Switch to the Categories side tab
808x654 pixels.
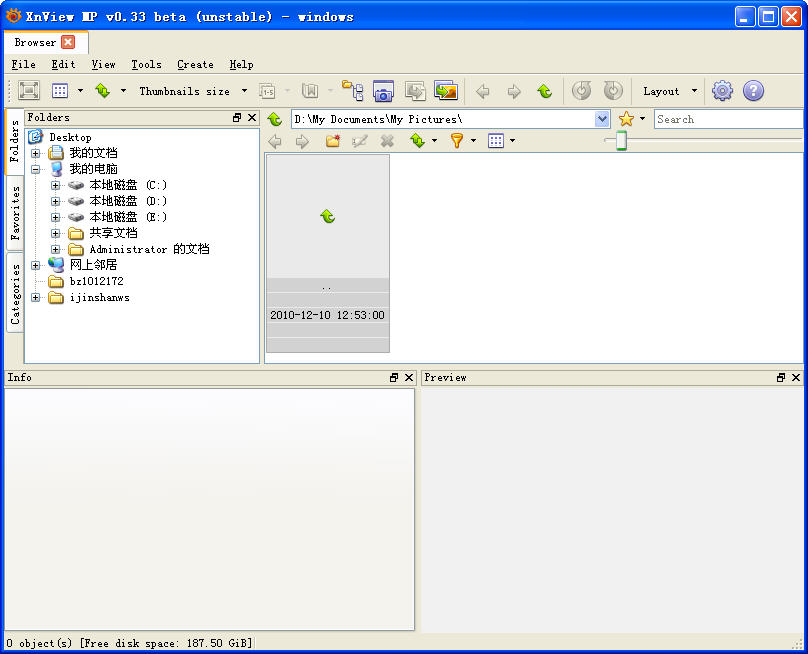(x=15, y=295)
